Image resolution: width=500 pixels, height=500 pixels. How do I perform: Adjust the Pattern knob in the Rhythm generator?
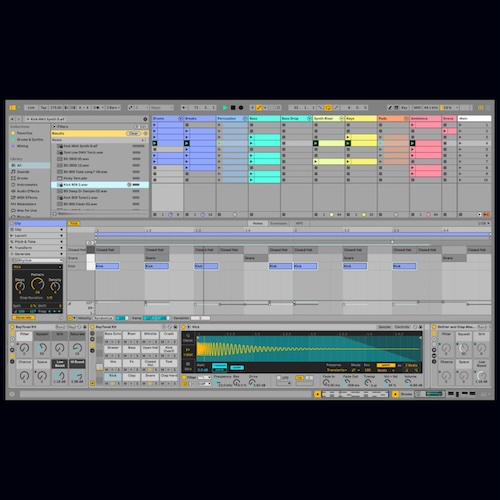37,284
